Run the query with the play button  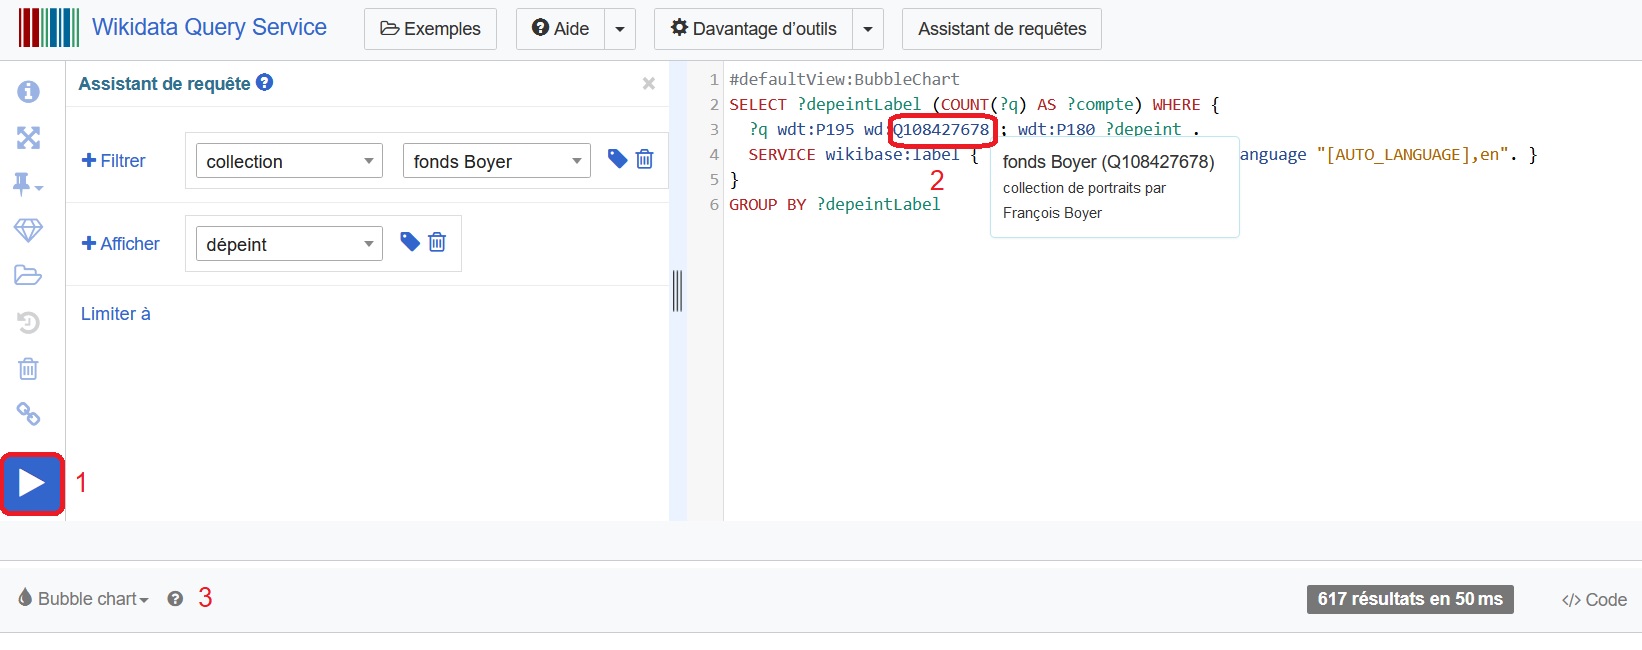(x=32, y=484)
